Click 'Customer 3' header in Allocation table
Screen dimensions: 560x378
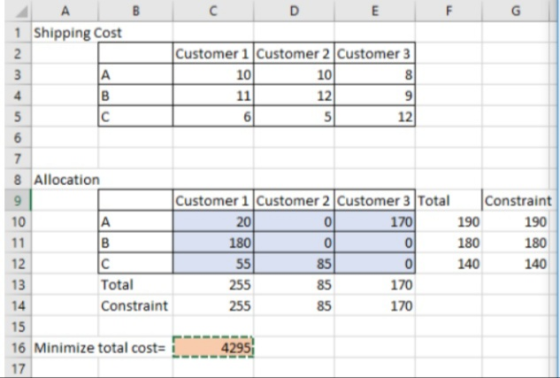click(375, 200)
